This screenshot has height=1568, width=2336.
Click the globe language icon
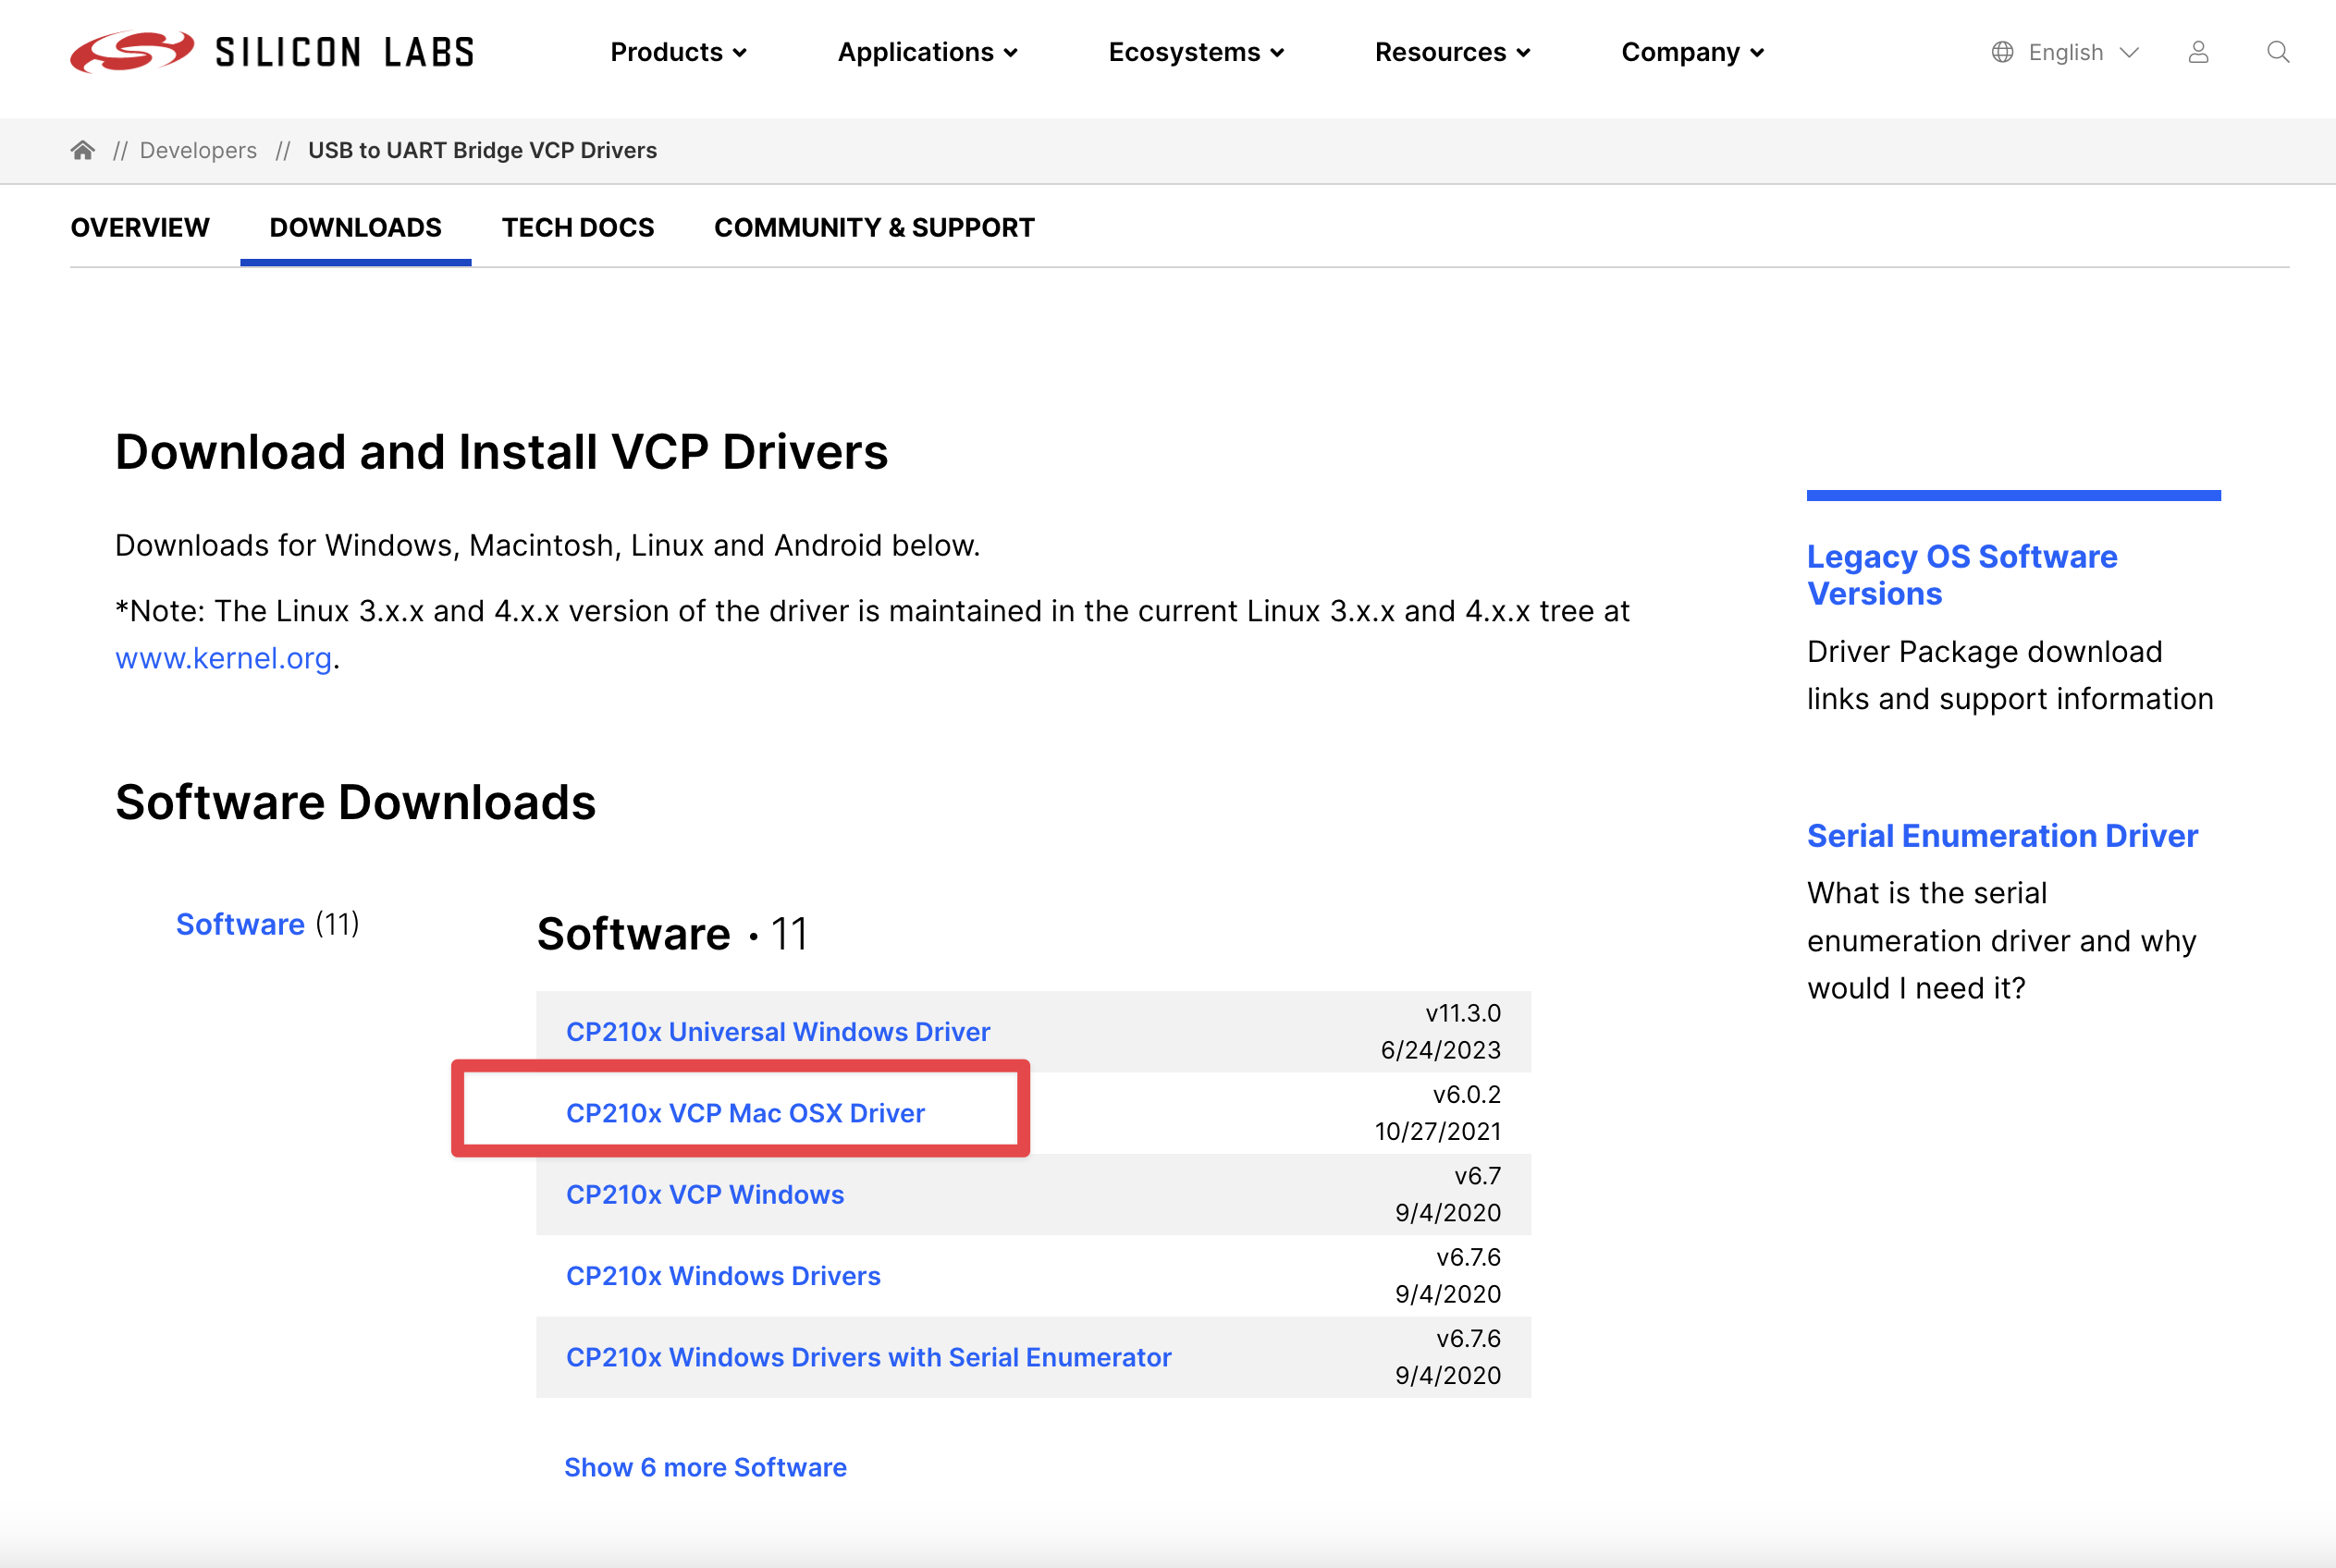(2002, 52)
